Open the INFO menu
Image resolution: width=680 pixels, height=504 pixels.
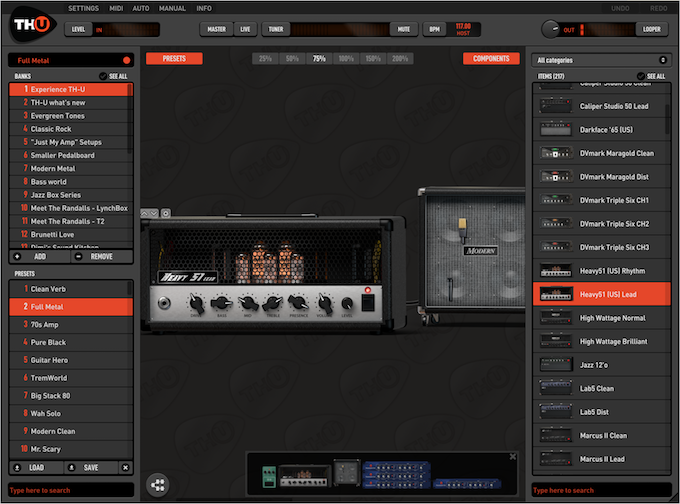coord(204,8)
